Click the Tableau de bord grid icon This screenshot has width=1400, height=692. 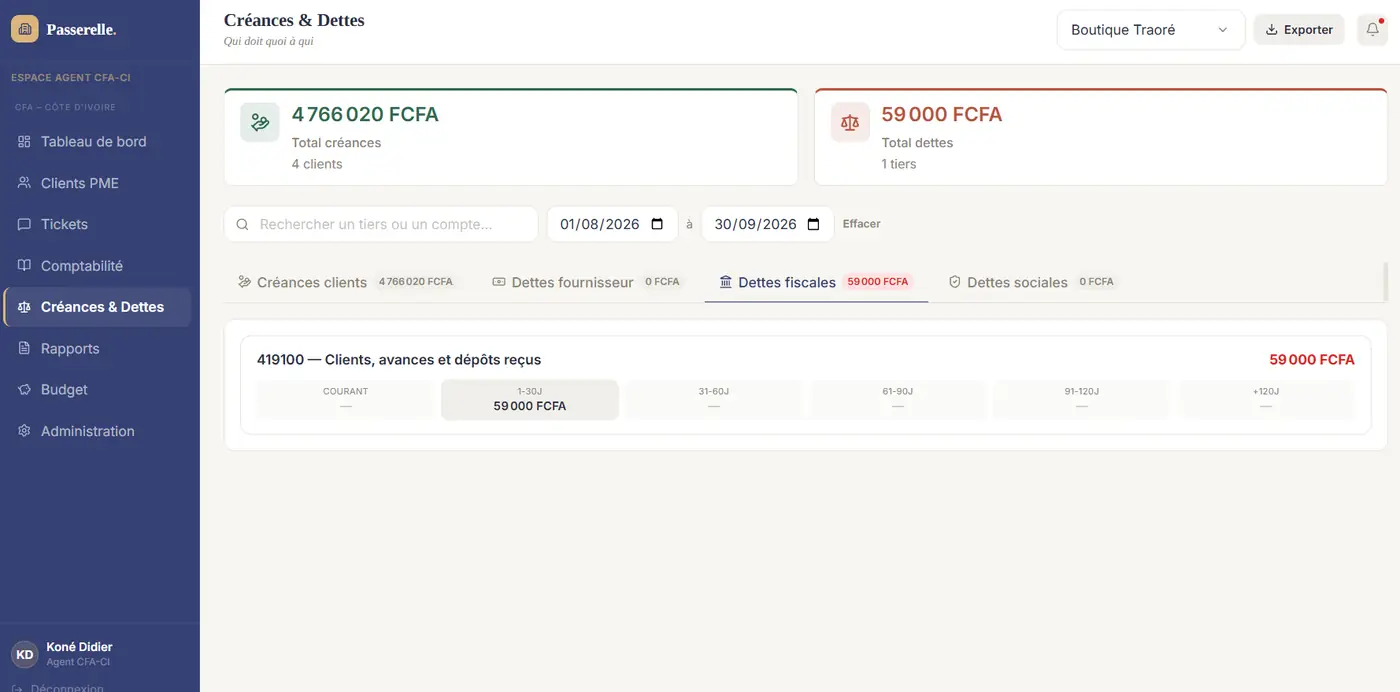pyautogui.click(x=24, y=142)
